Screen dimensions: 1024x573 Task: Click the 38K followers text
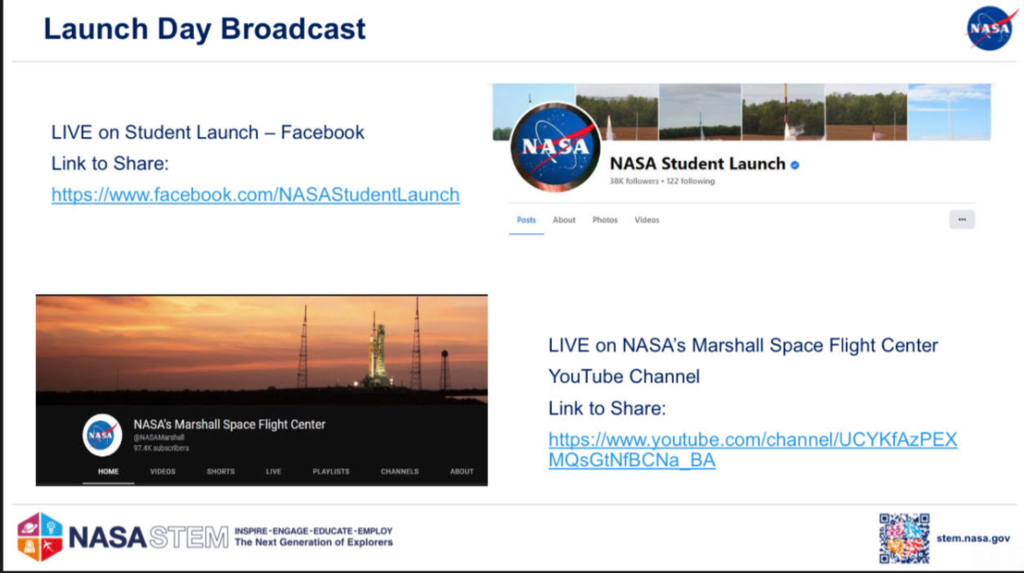tap(633, 181)
